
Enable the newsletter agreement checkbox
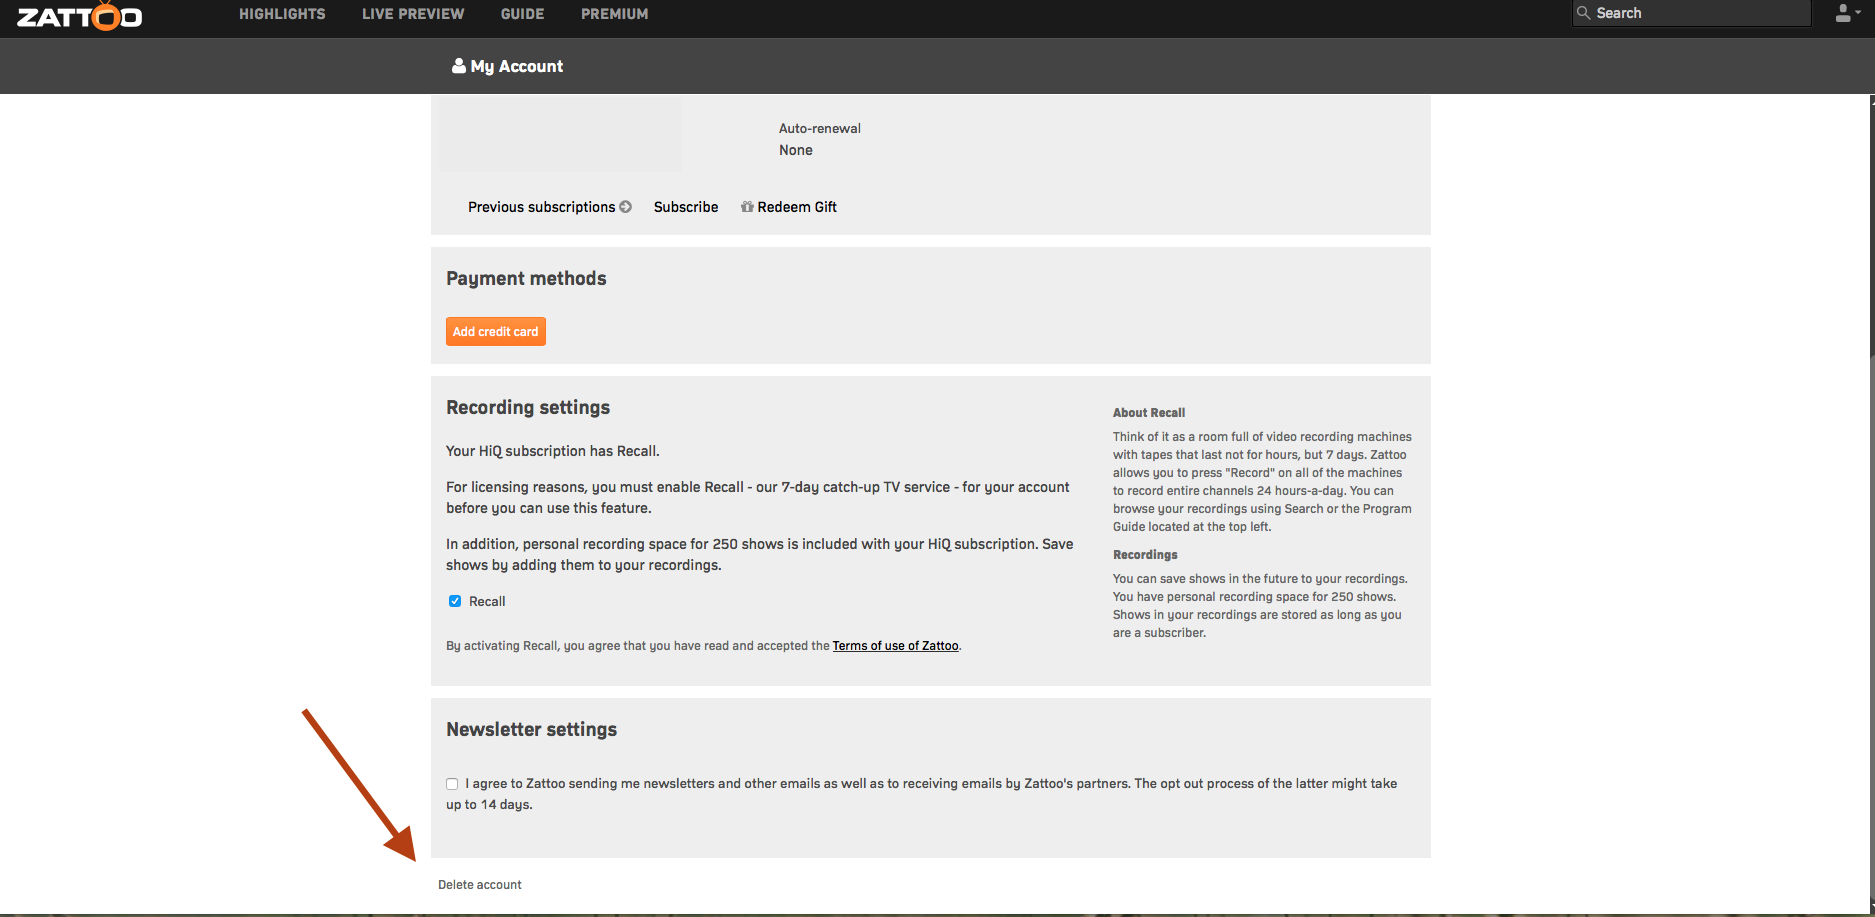(452, 784)
